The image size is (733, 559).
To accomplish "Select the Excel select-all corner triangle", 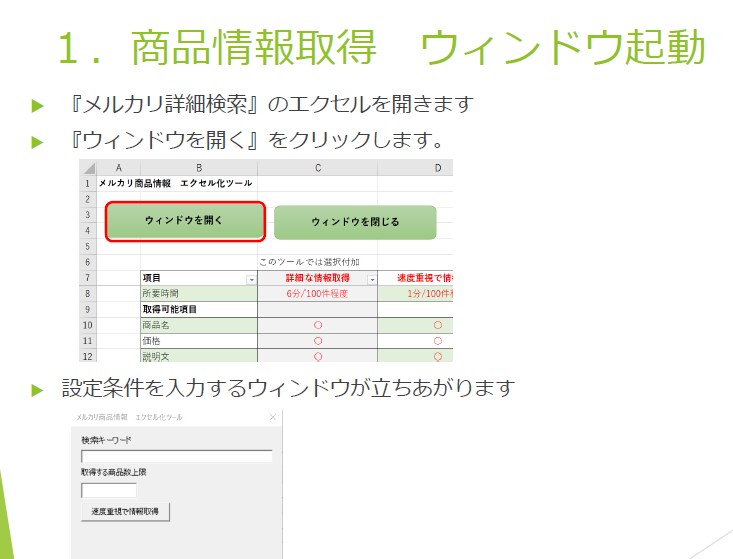I will [x=88, y=168].
